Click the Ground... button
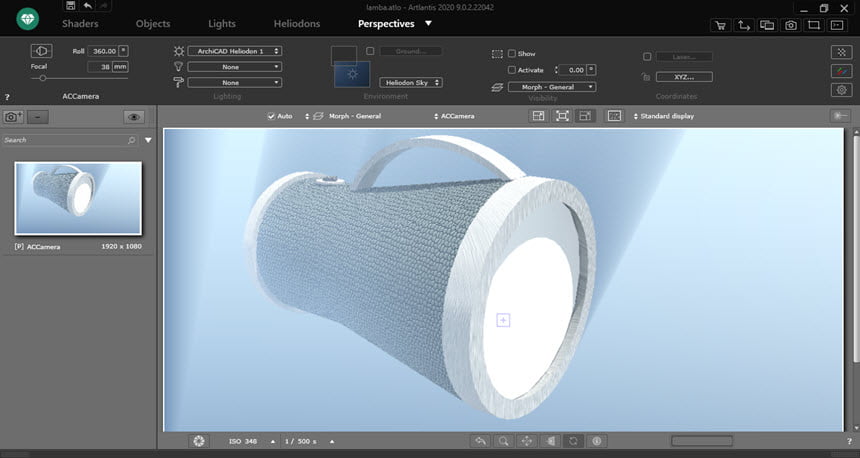Image resolution: width=860 pixels, height=458 pixels. point(411,51)
